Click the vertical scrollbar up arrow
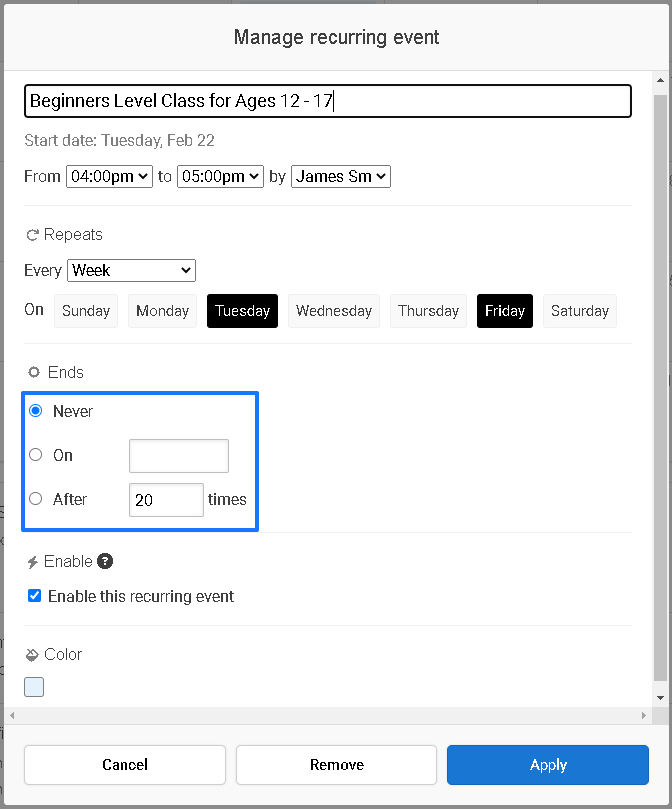This screenshot has width=672, height=809. 660,80
